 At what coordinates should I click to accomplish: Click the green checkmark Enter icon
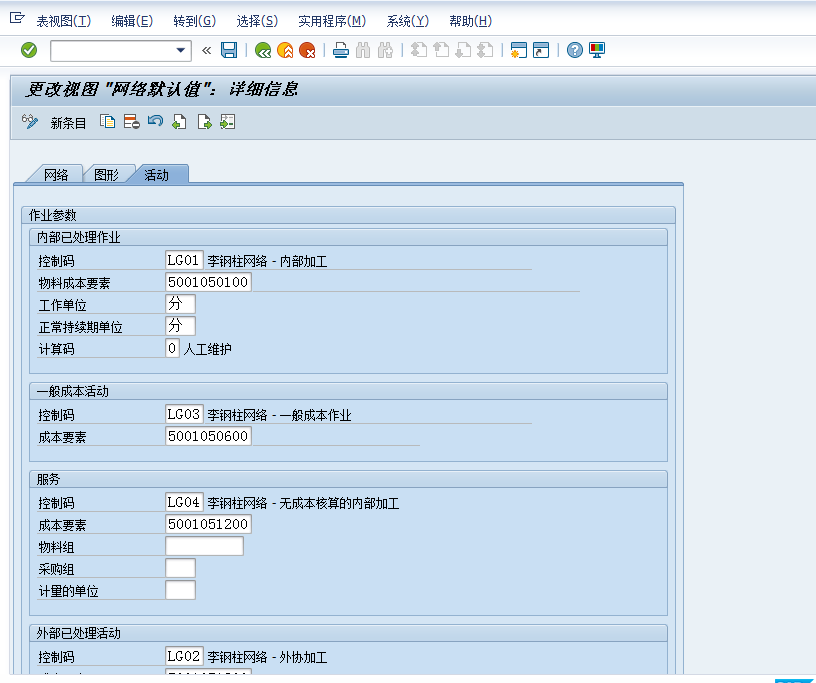tap(29, 50)
